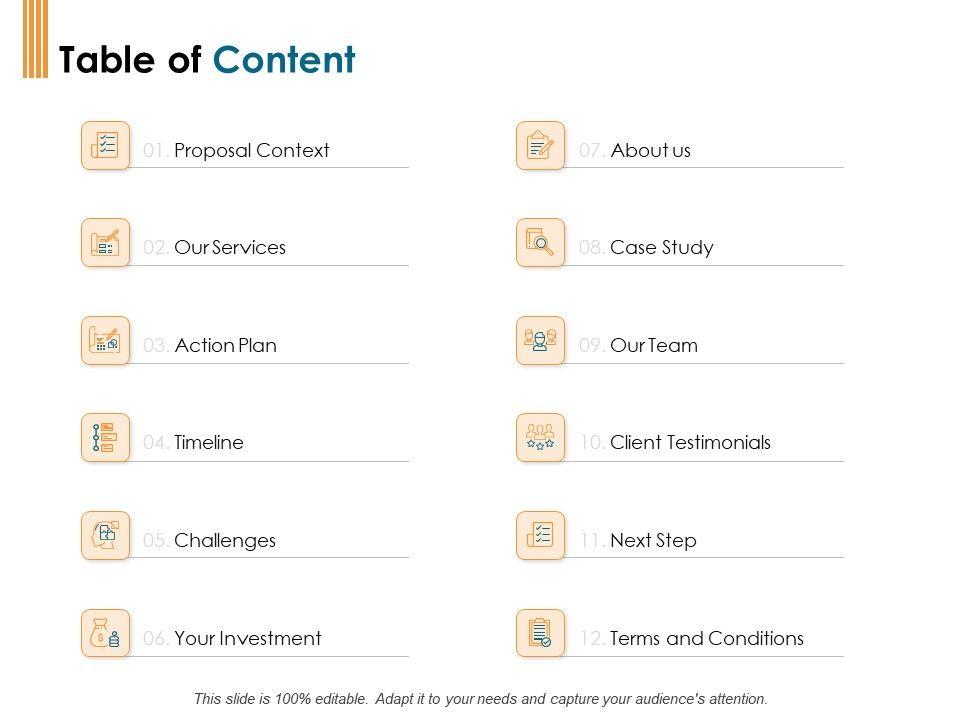The height and width of the screenshot is (720, 960).
Task: Open the Your Investment entry
Action: 247,639
